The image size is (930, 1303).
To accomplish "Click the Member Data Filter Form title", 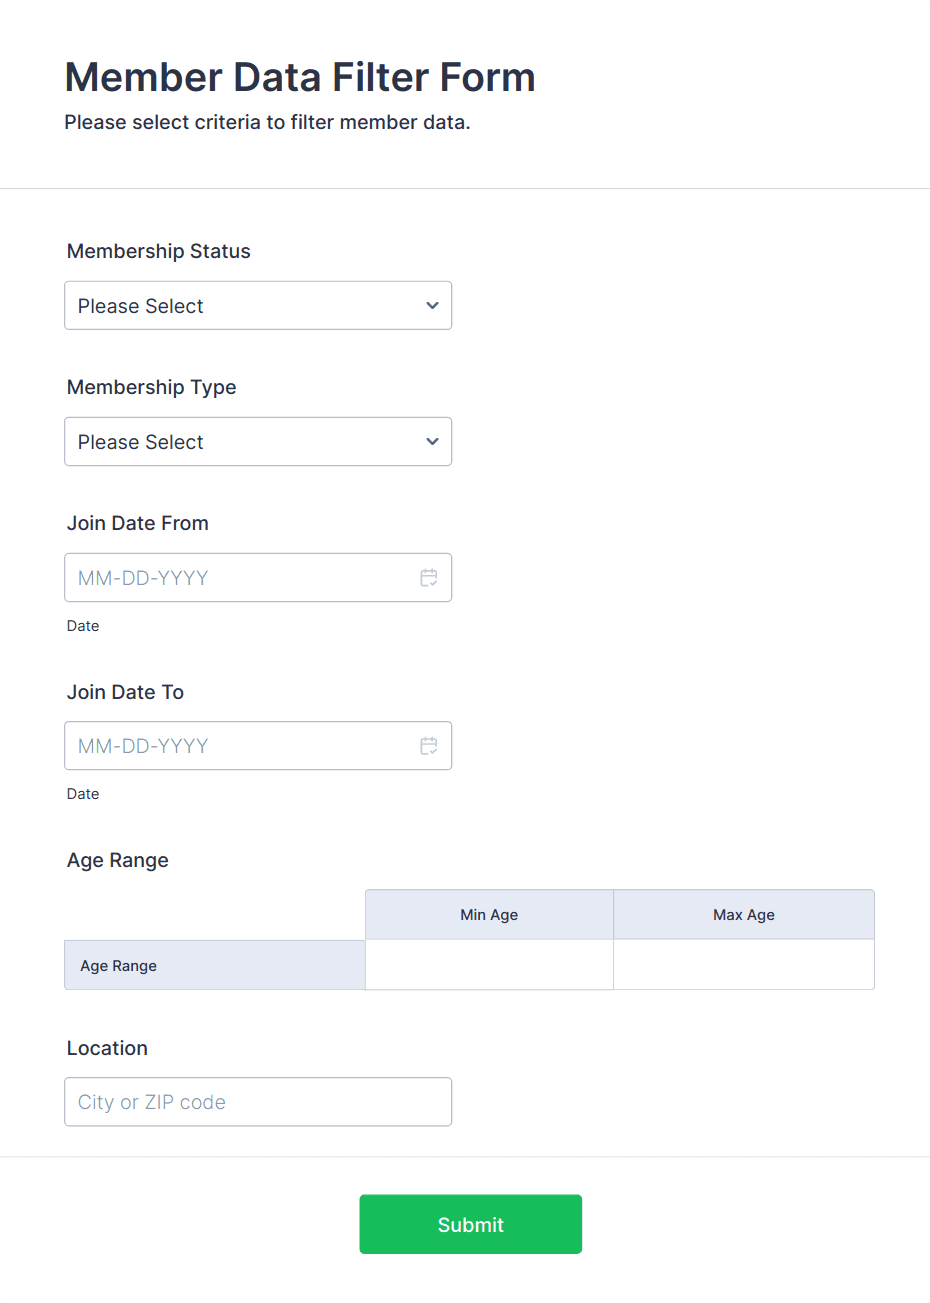I will coord(300,77).
